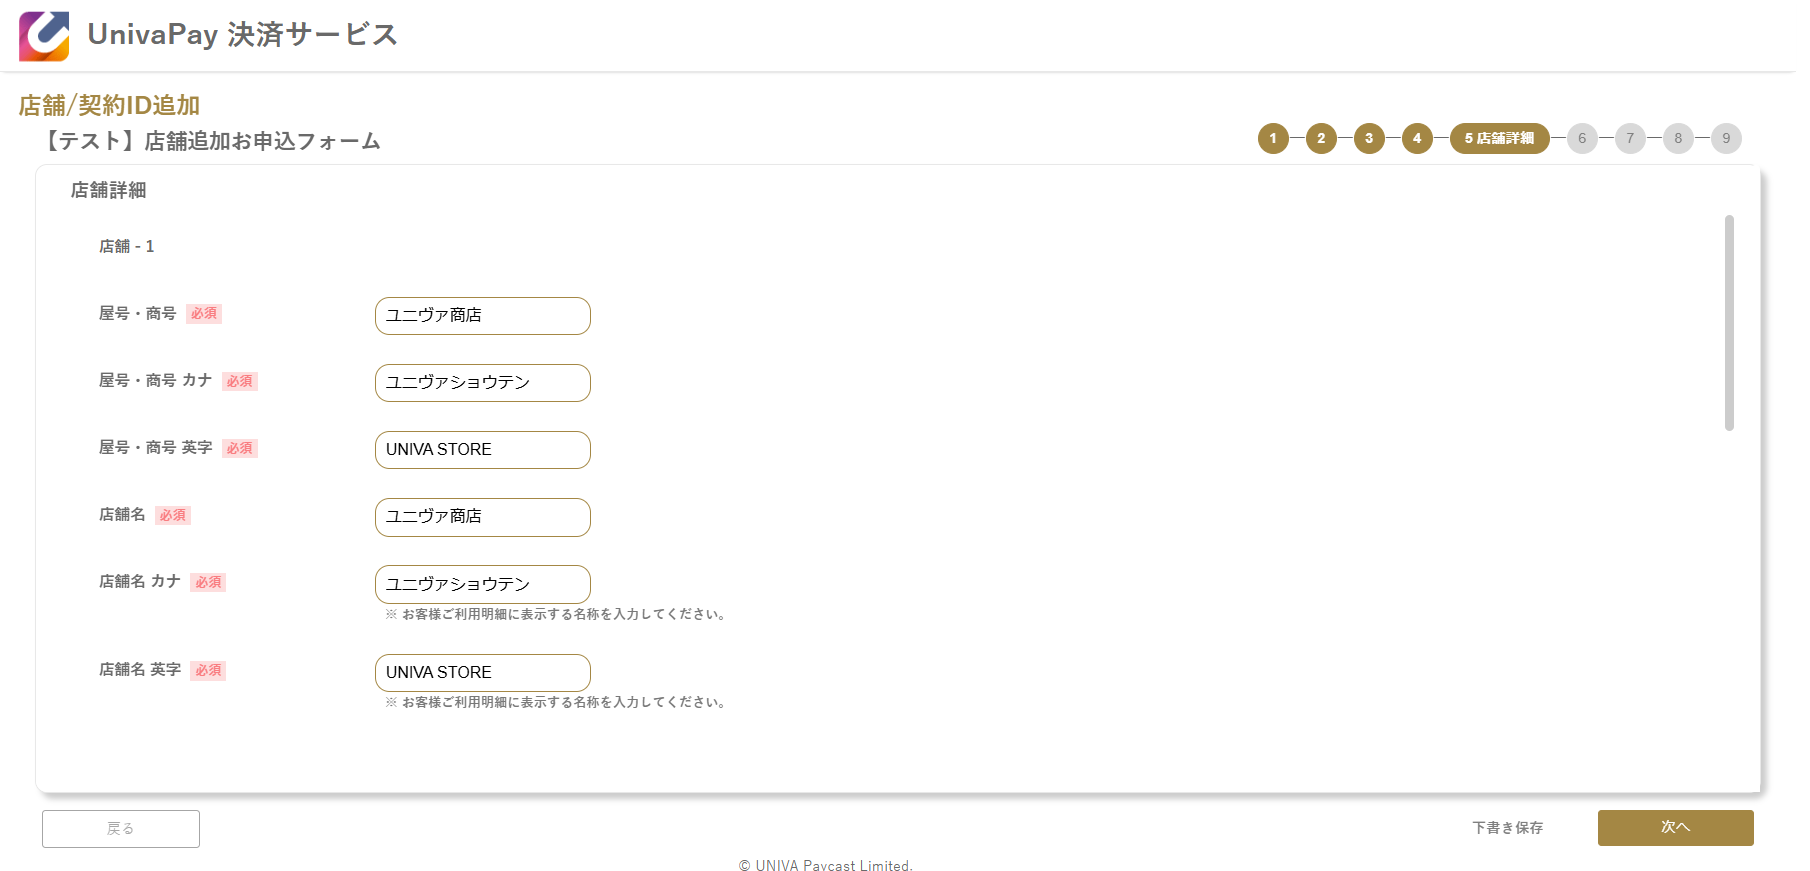Edit the 屋号・商号 カナ input field
The image size is (1810, 871).
click(483, 383)
